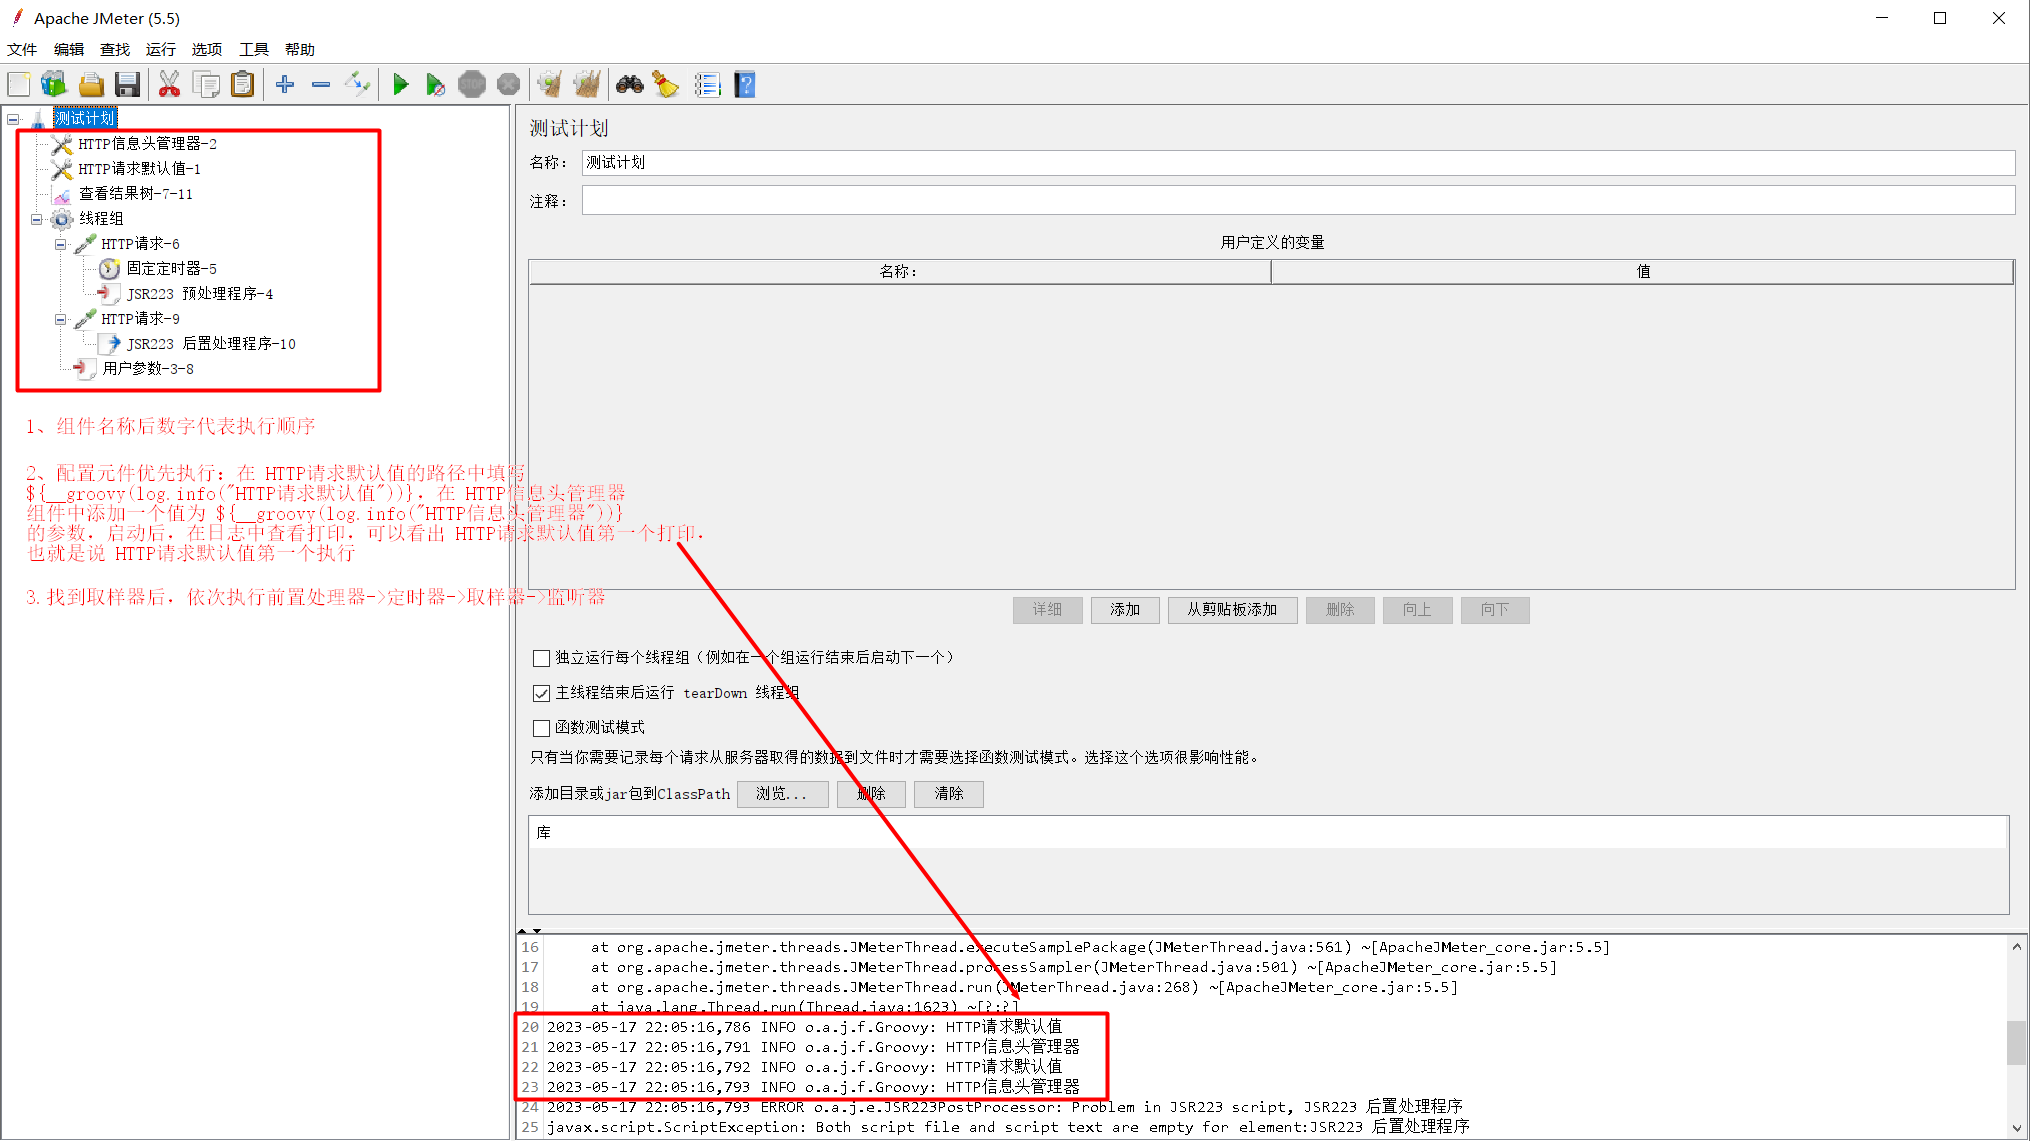
Task: Select the HTTP请求-6 tree node
Action: click(140, 244)
